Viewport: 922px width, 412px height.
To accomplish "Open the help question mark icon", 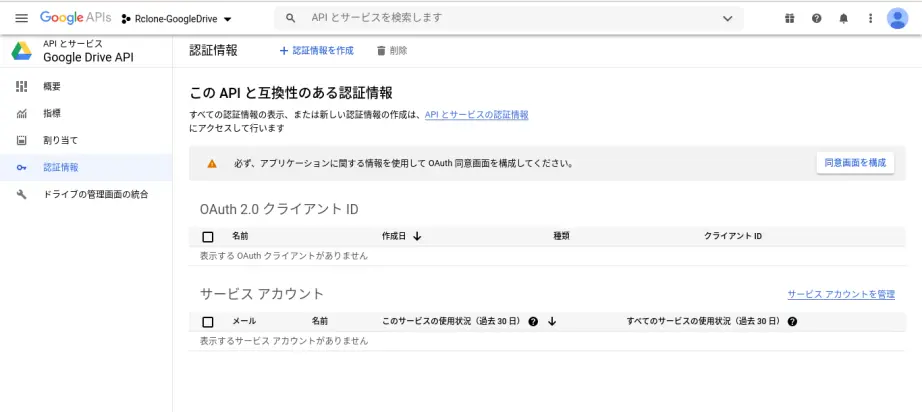I will [816, 18].
